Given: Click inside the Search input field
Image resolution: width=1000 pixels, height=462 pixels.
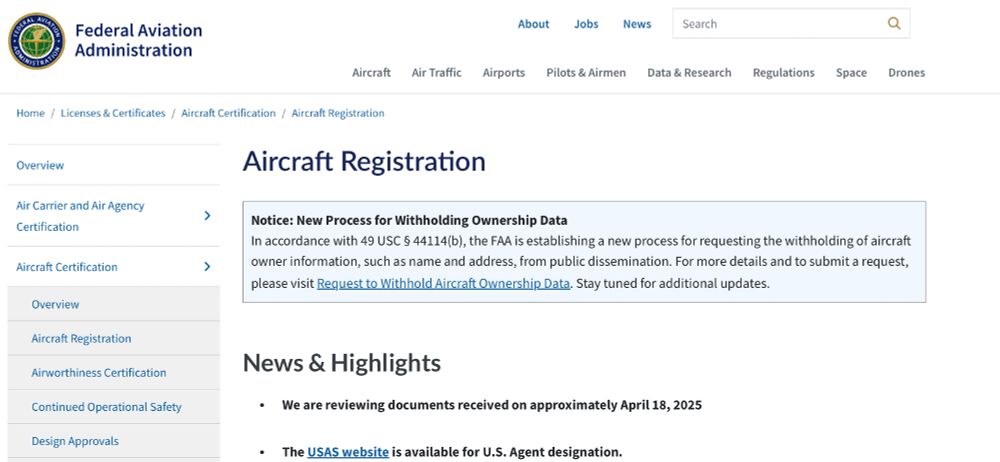Looking at the screenshot, I should pos(779,24).
